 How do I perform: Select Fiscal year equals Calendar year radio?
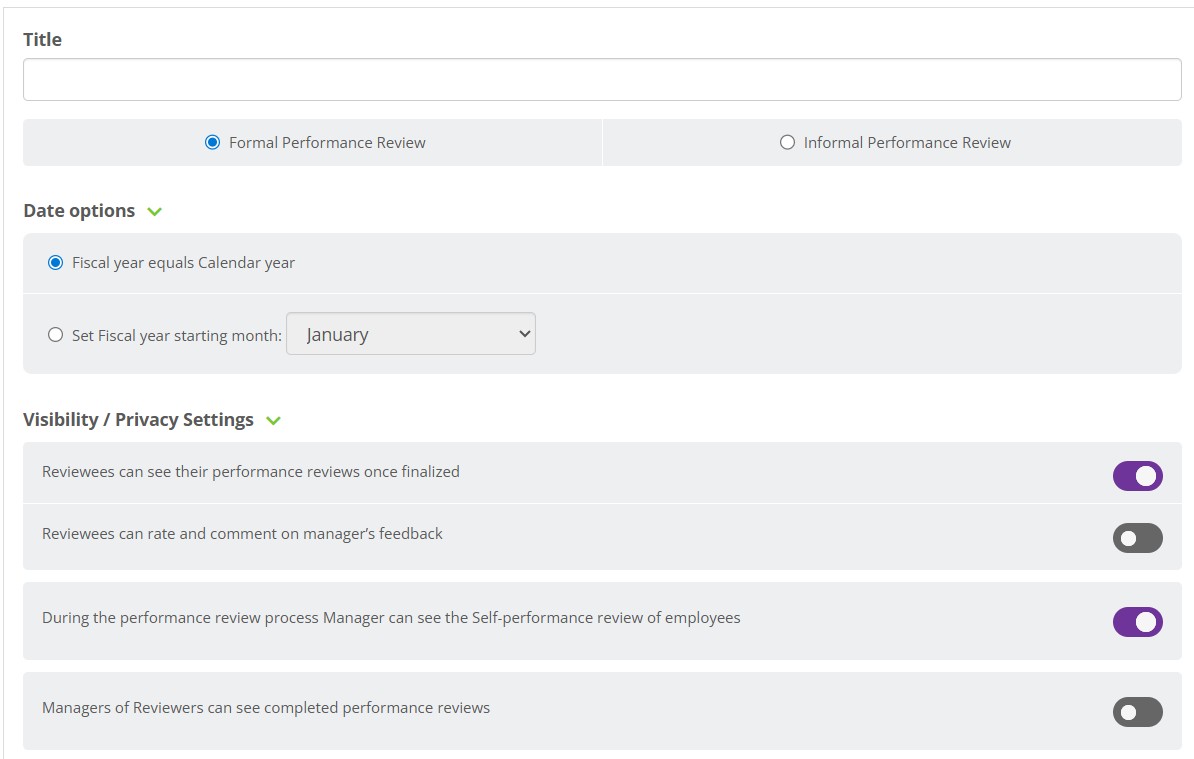click(56, 263)
